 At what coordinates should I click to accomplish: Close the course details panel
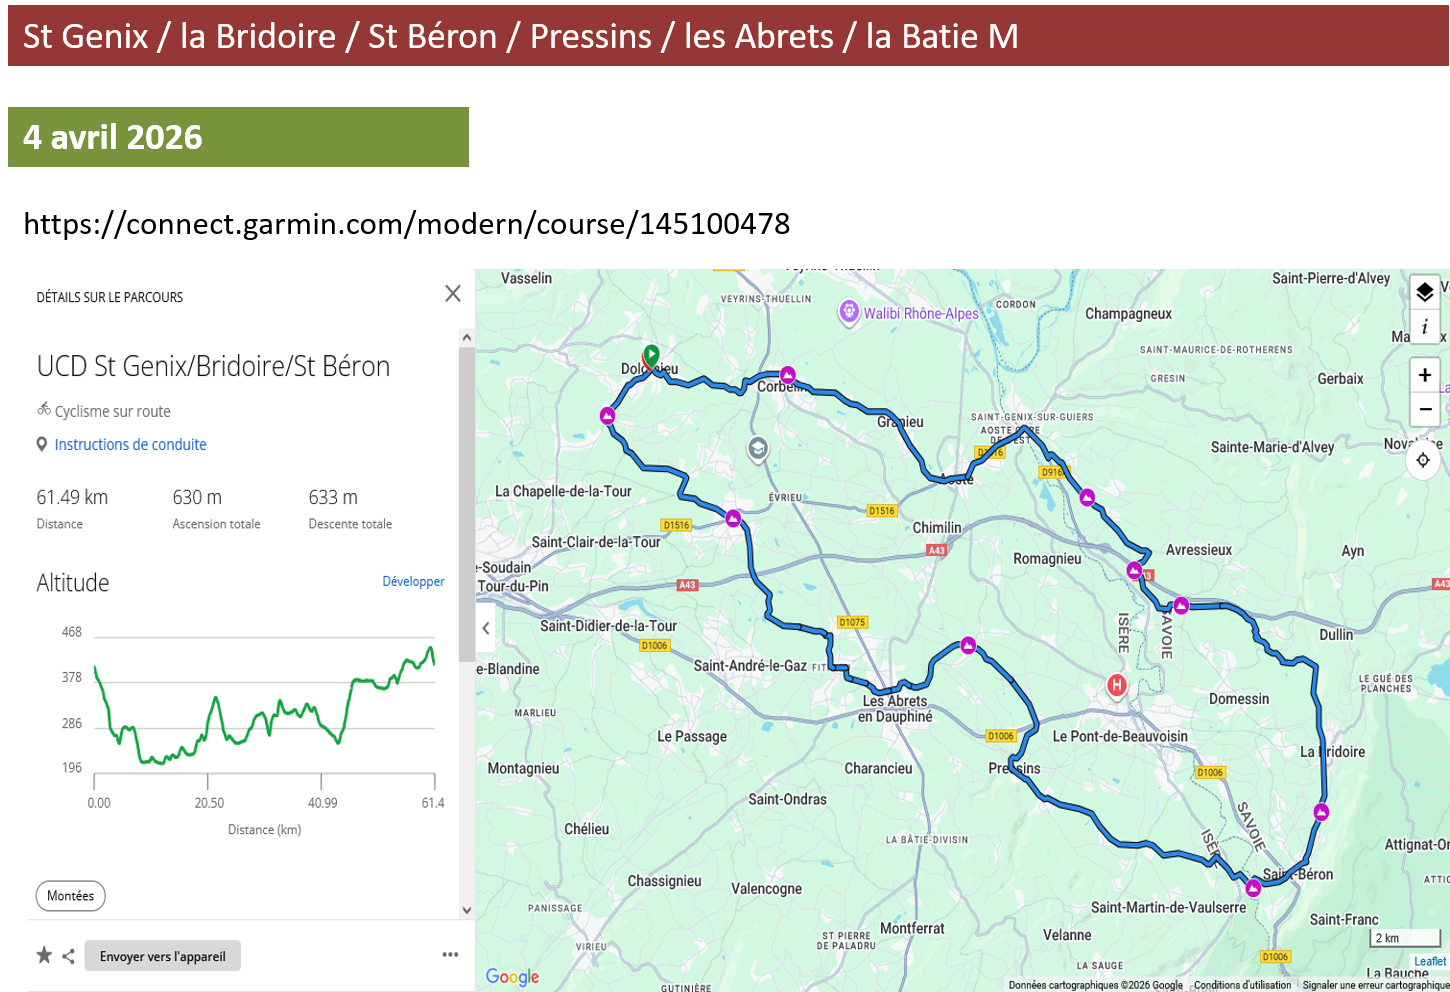(x=453, y=293)
